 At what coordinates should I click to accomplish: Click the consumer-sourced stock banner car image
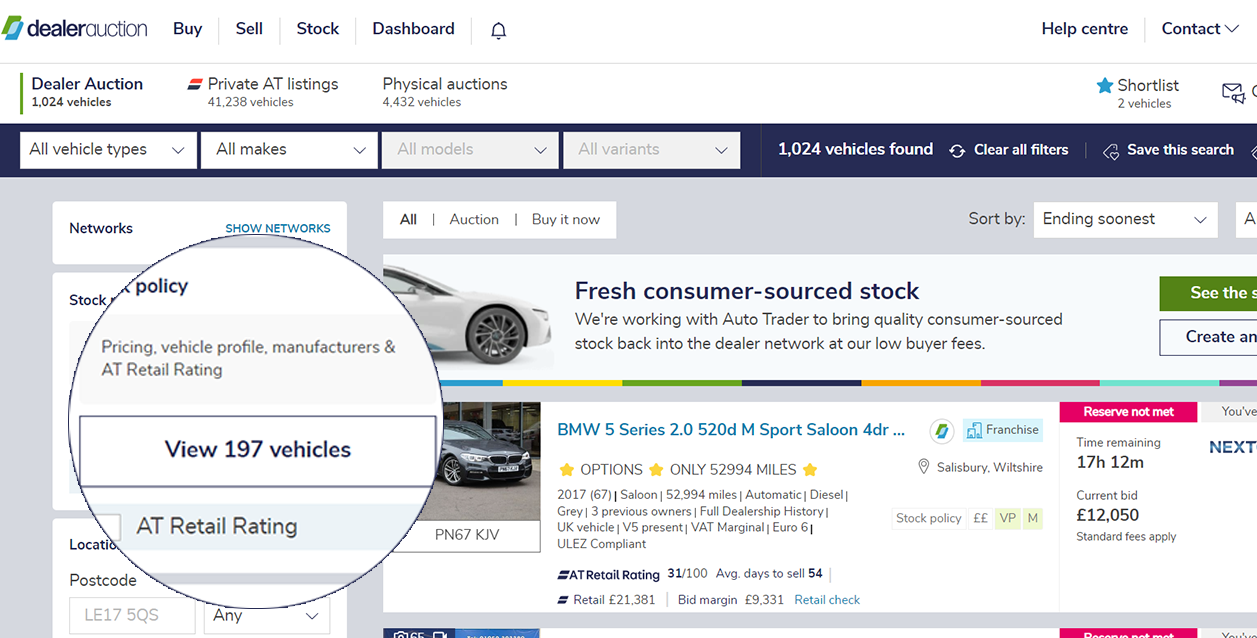click(468, 317)
